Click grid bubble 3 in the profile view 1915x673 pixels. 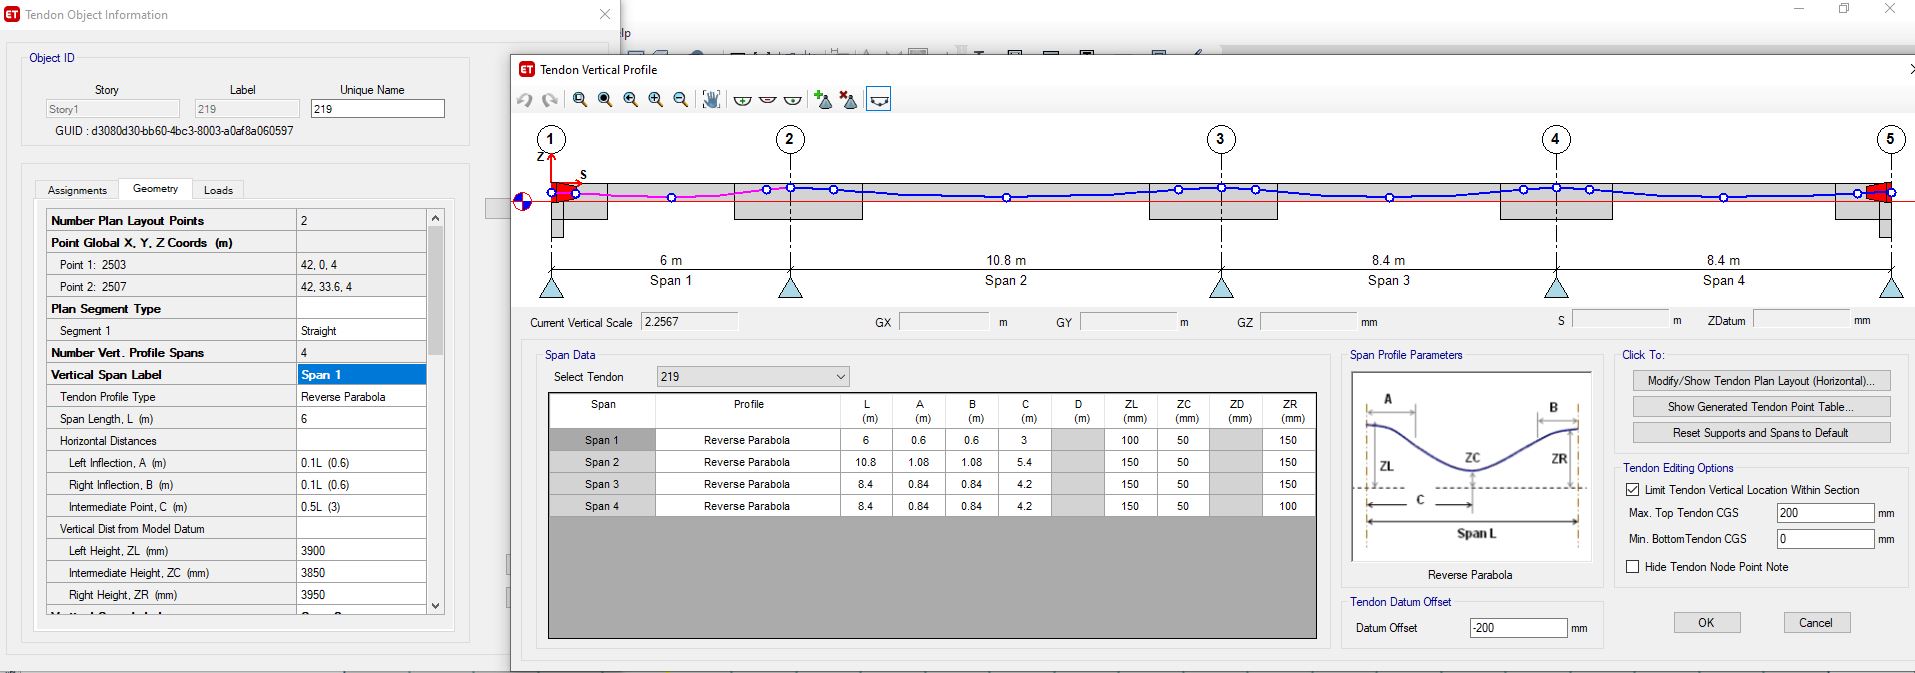pos(1220,139)
